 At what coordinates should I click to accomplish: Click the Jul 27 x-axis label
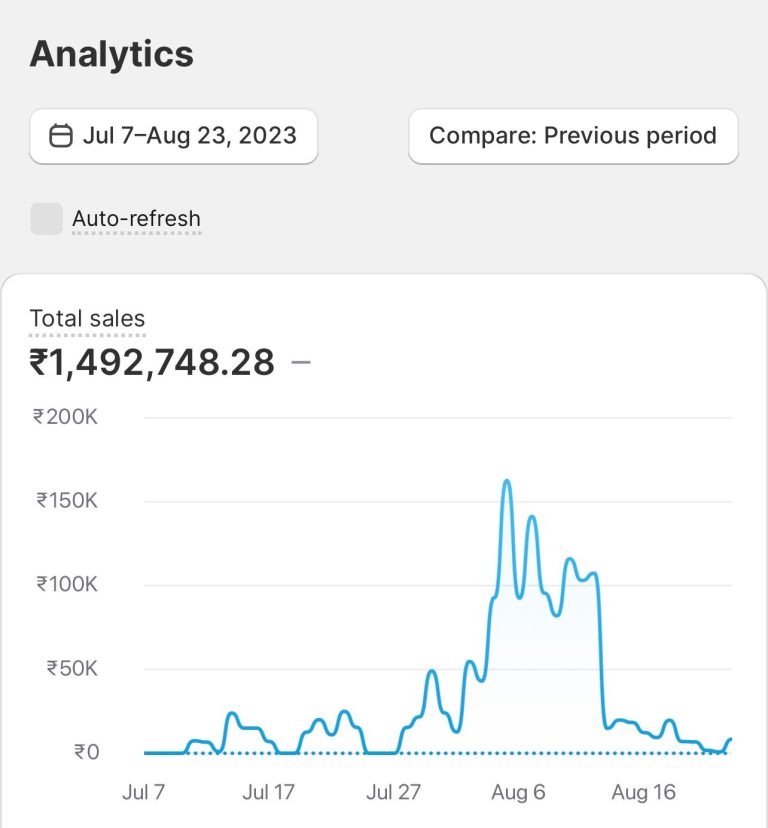click(x=393, y=792)
